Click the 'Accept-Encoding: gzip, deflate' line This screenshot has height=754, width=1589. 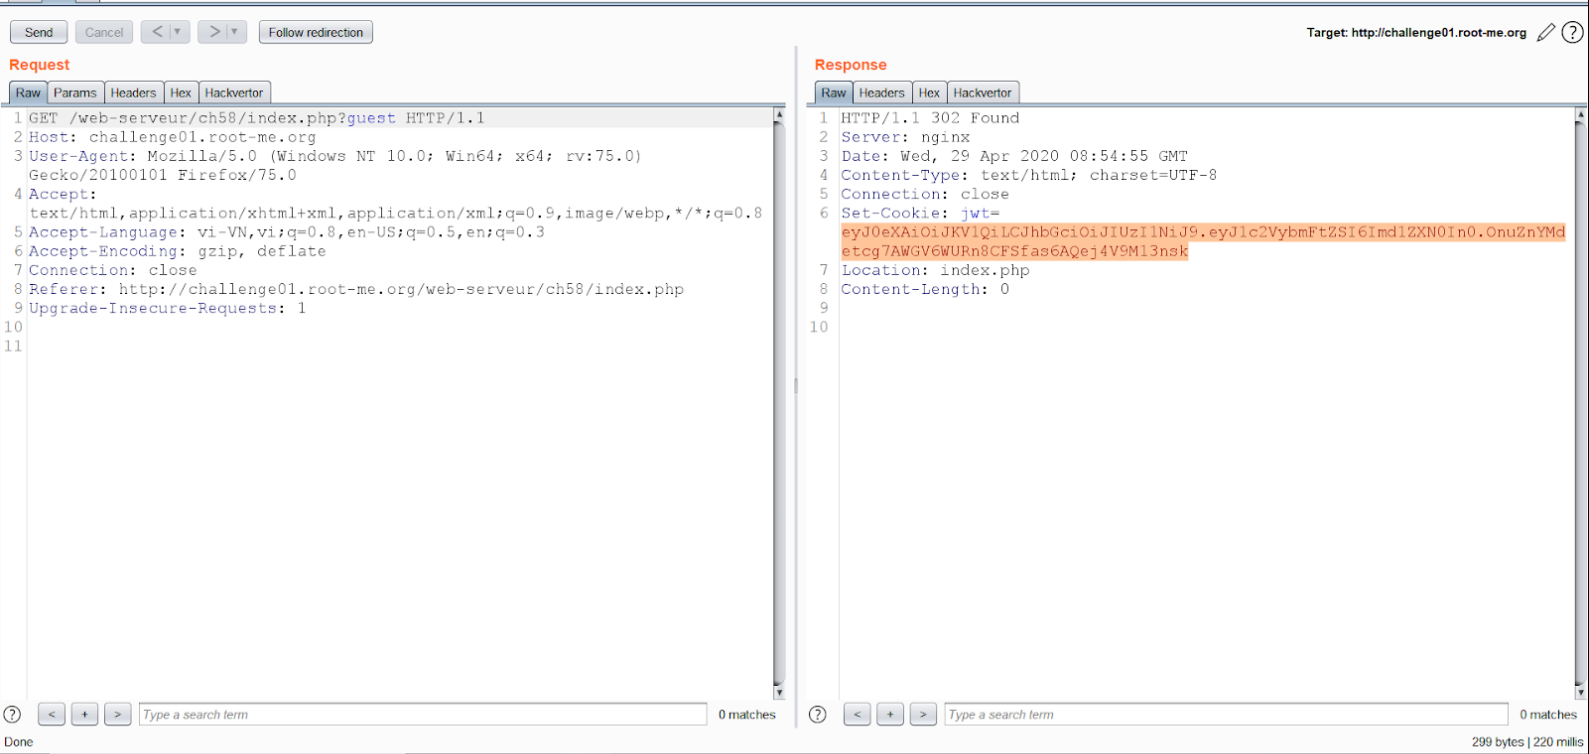[177, 251]
